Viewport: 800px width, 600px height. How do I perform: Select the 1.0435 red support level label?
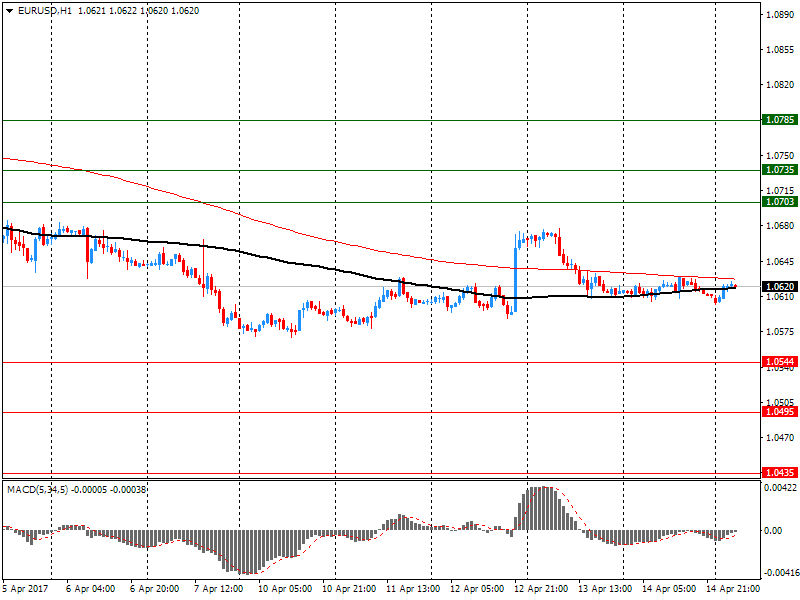[x=780, y=473]
